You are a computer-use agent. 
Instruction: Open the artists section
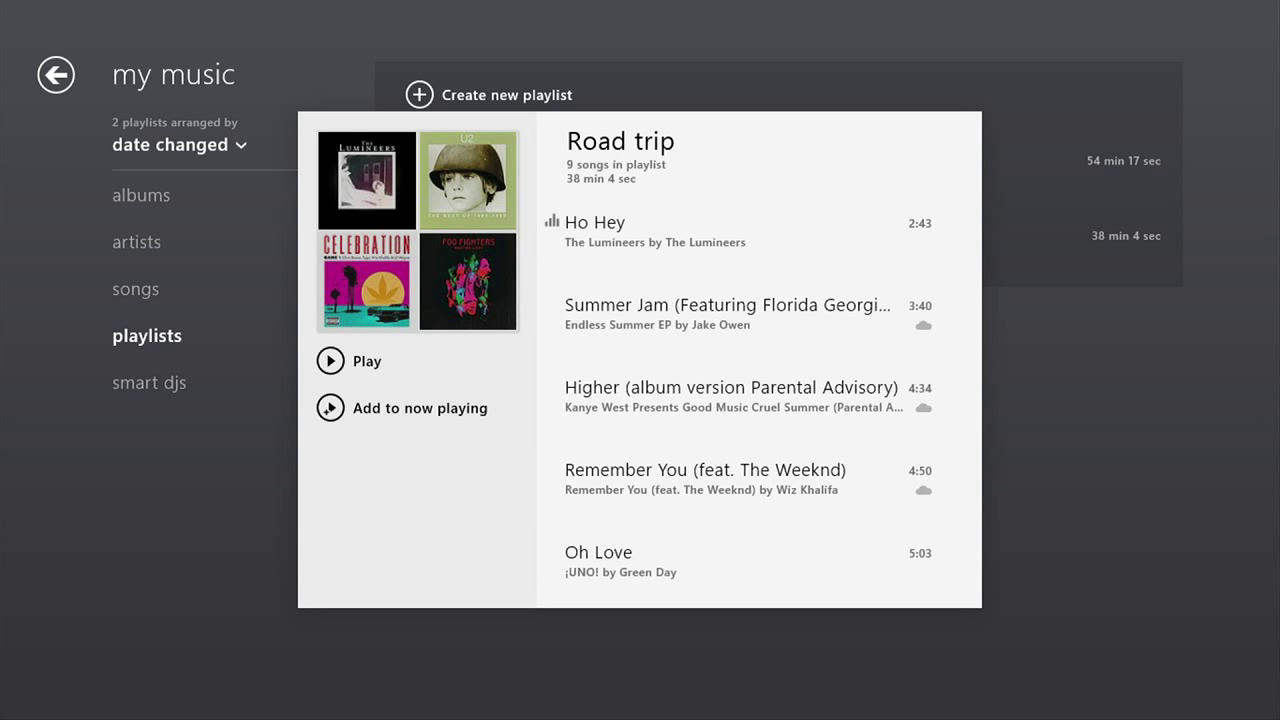(136, 242)
